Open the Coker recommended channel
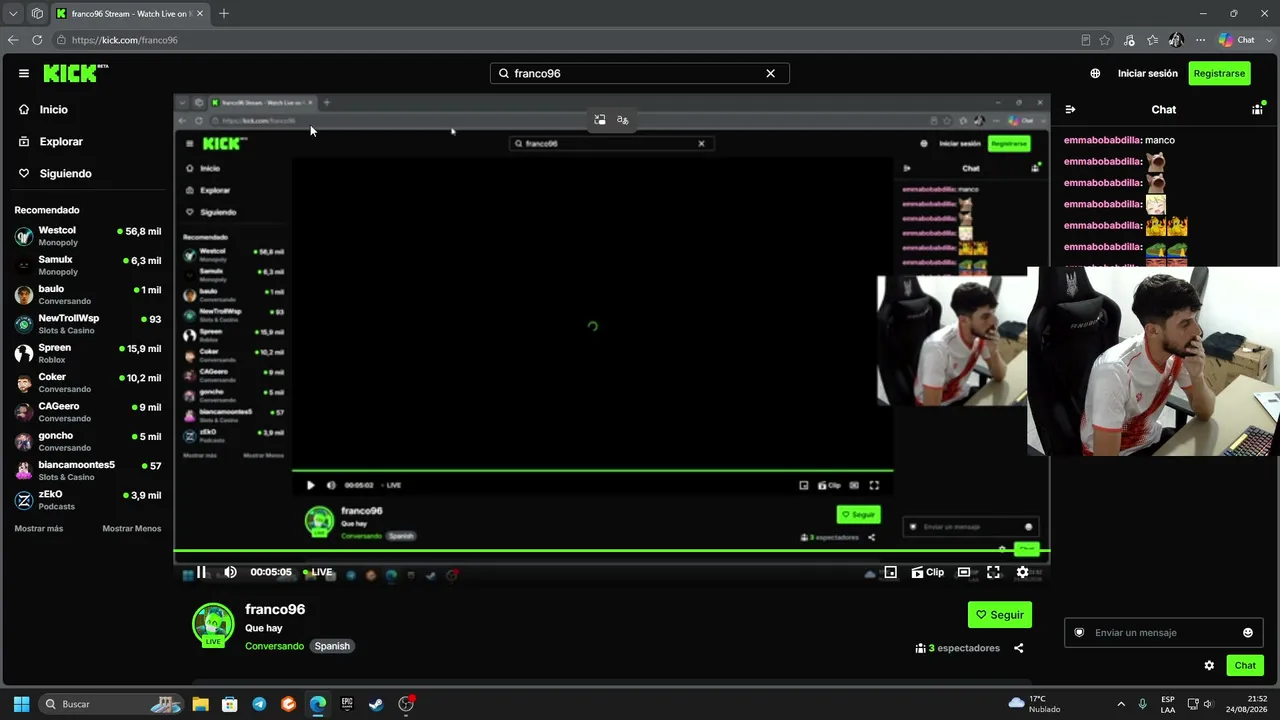Viewport: 1280px width, 720px height. [88, 382]
